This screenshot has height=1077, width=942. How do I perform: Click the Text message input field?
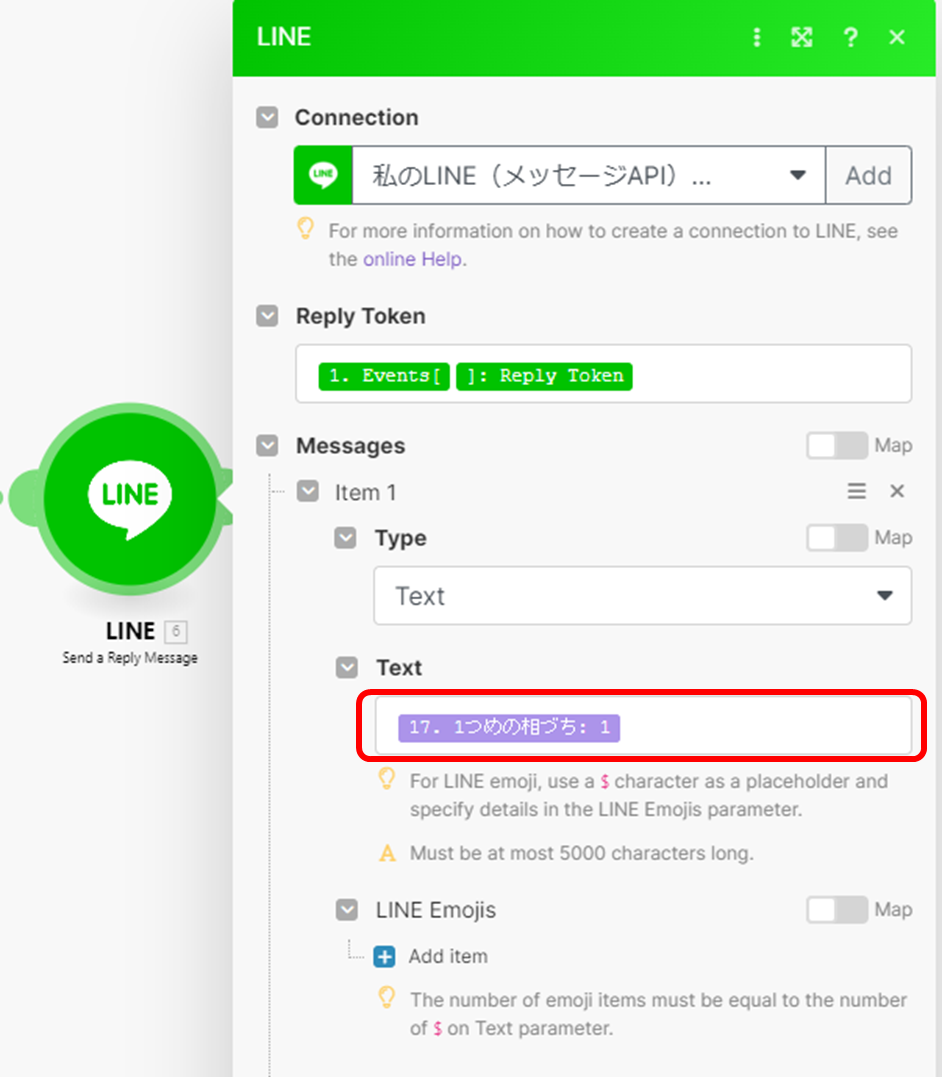(643, 726)
